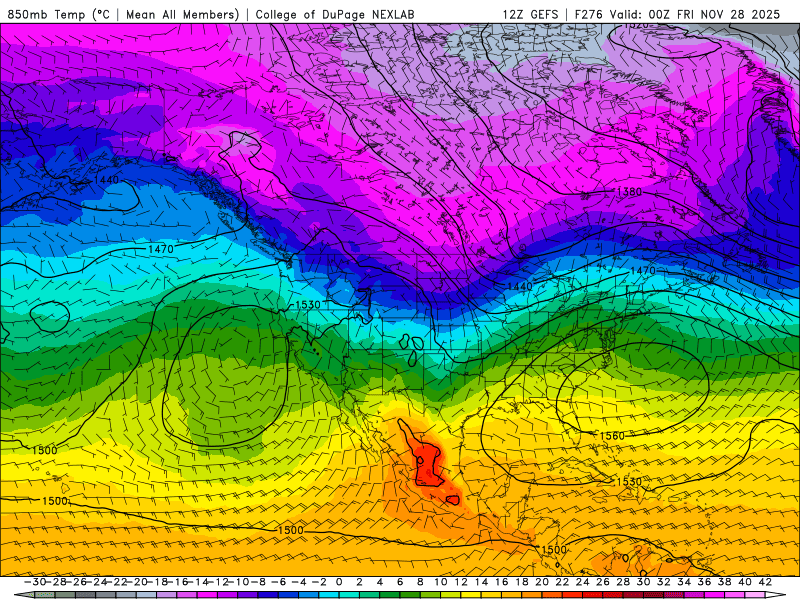Click the "-30" value on the color scale

[x=35, y=582]
